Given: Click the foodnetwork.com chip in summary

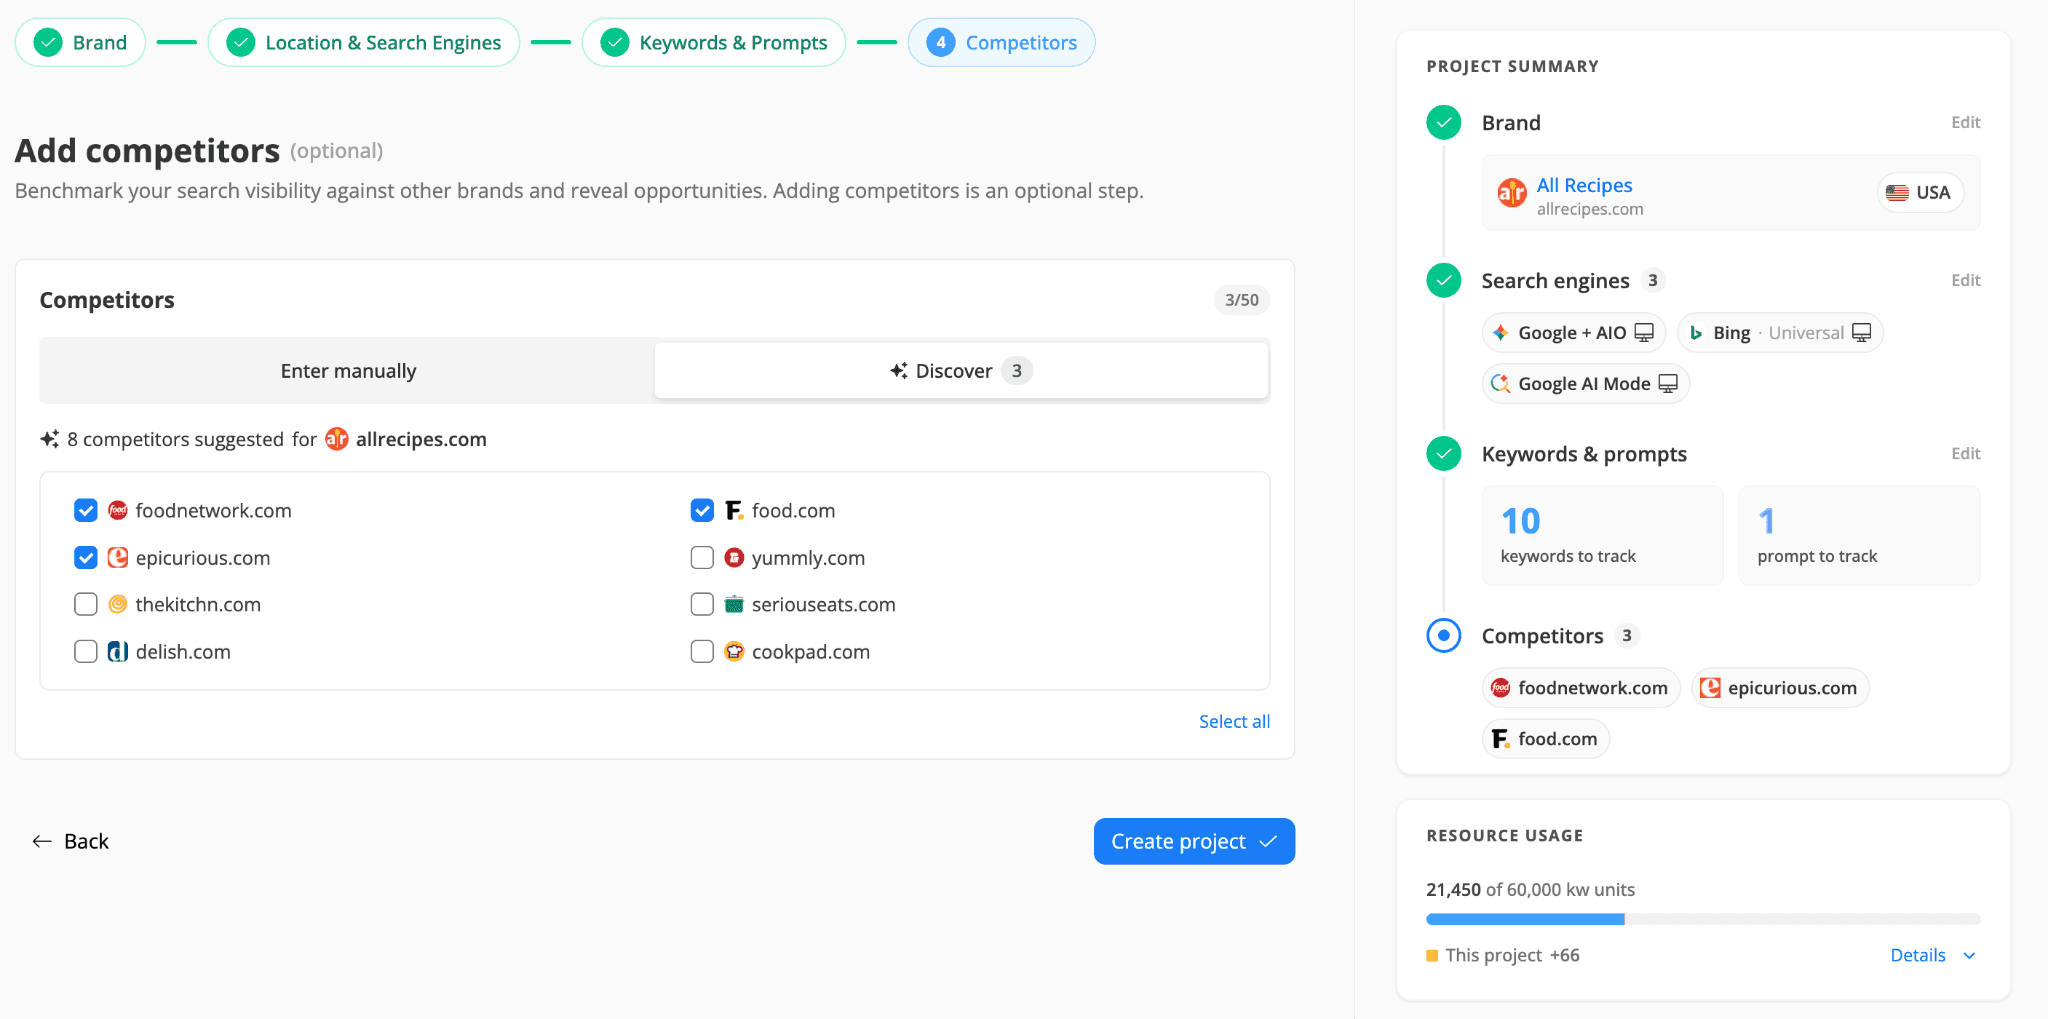Looking at the screenshot, I should (x=1580, y=688).
